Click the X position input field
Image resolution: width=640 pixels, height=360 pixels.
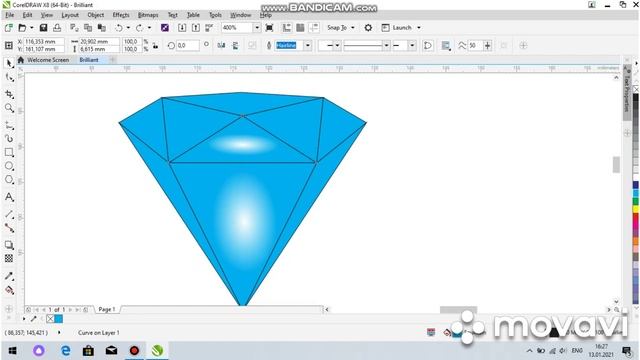(44, 42)
